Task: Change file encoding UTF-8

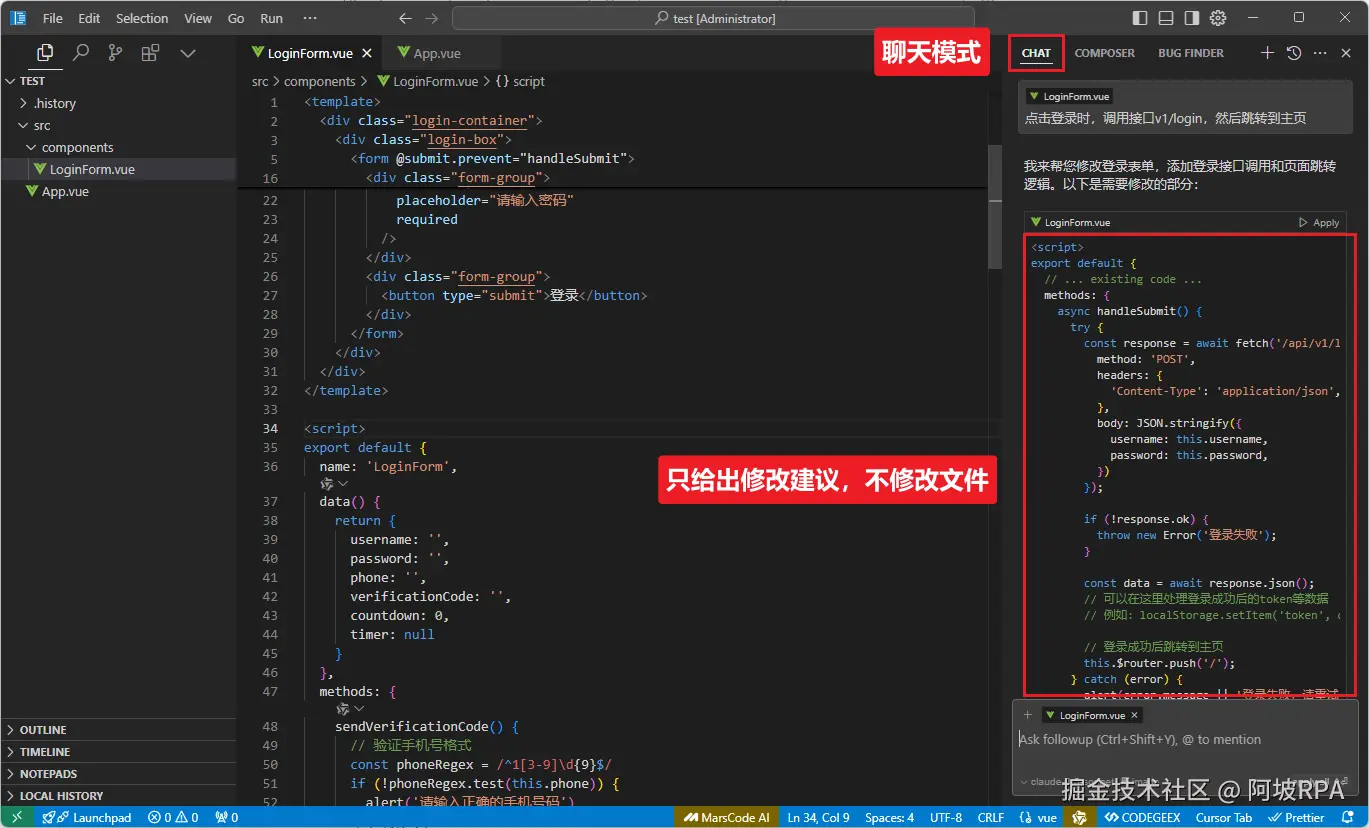Action: tap(946, 817)
